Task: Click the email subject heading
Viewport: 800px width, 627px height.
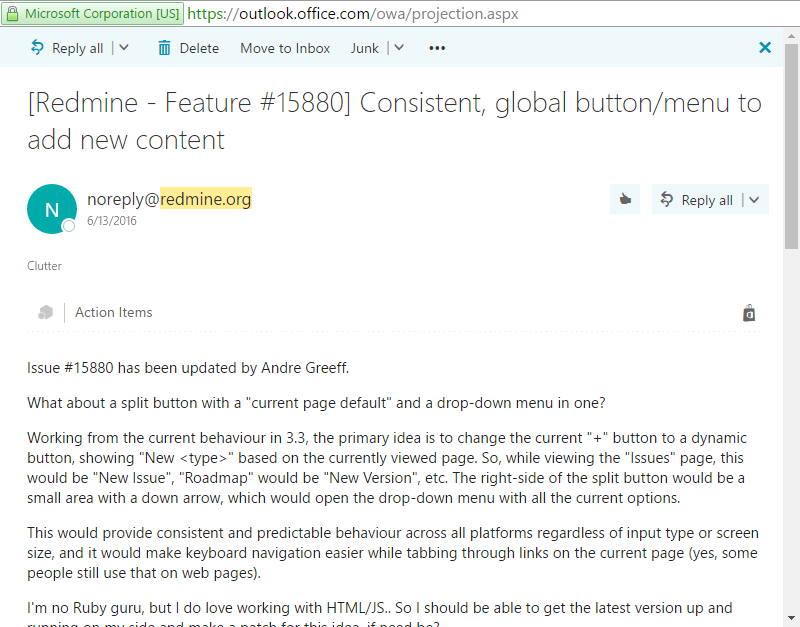Action: point(394,121)
